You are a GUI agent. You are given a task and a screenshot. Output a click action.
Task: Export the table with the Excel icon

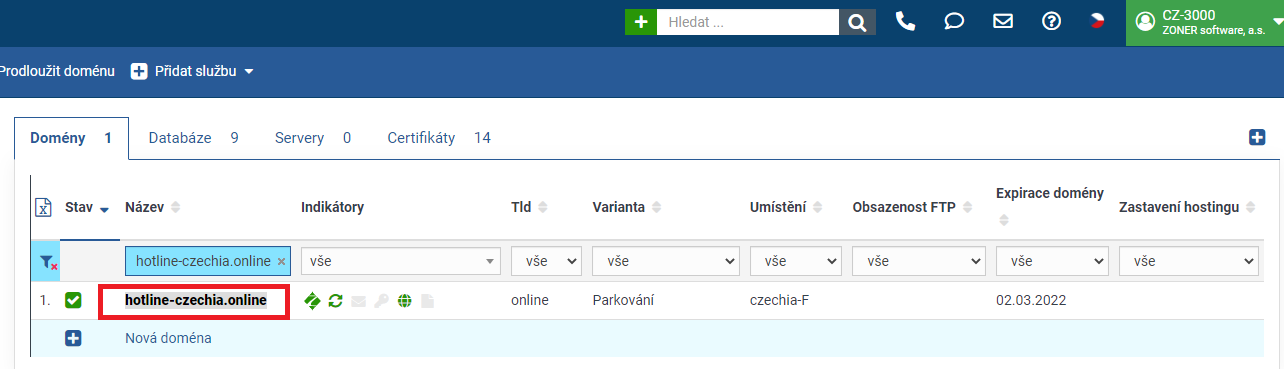pyautogui.click(x=43, y=208)
